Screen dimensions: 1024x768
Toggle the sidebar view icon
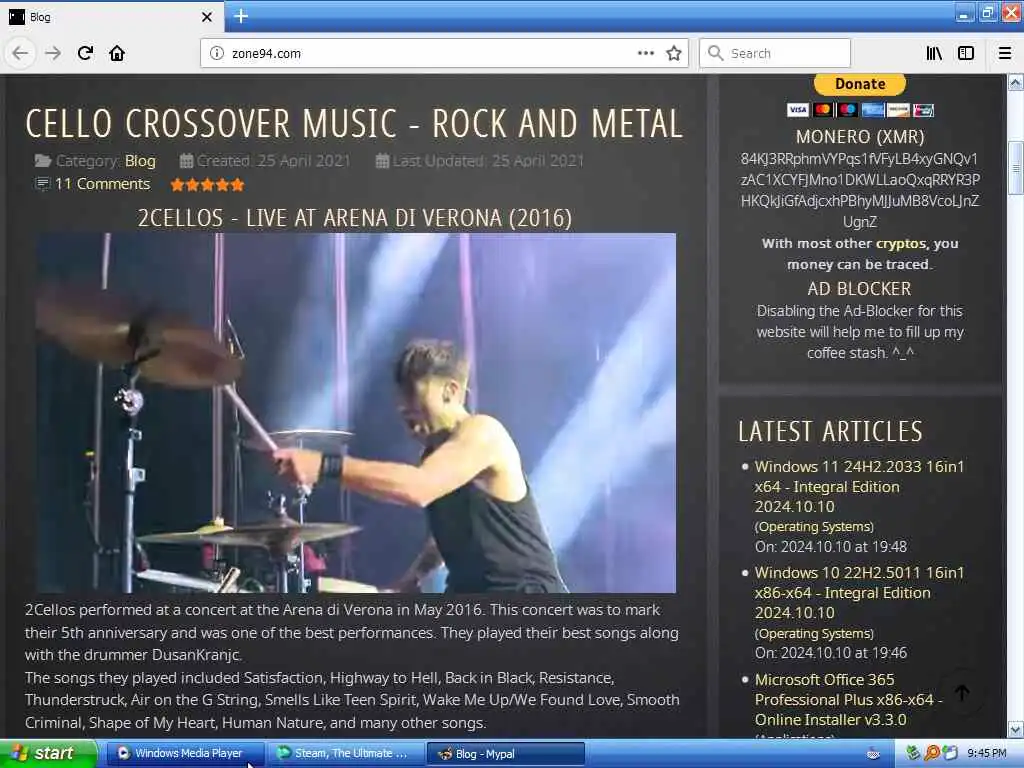[966, 53]
